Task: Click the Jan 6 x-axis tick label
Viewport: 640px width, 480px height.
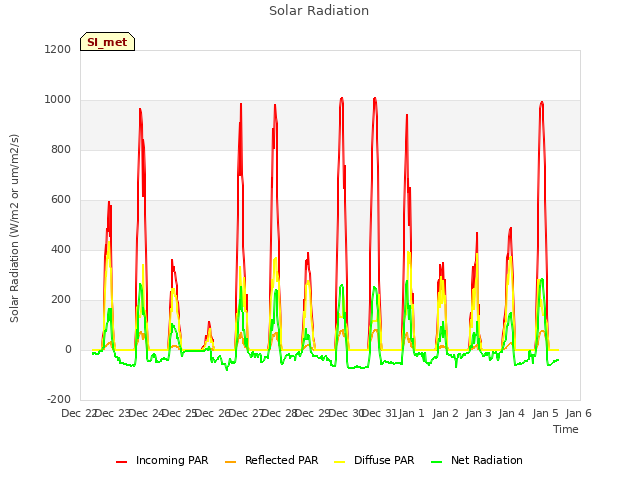Action: click(x=578, y=413)
